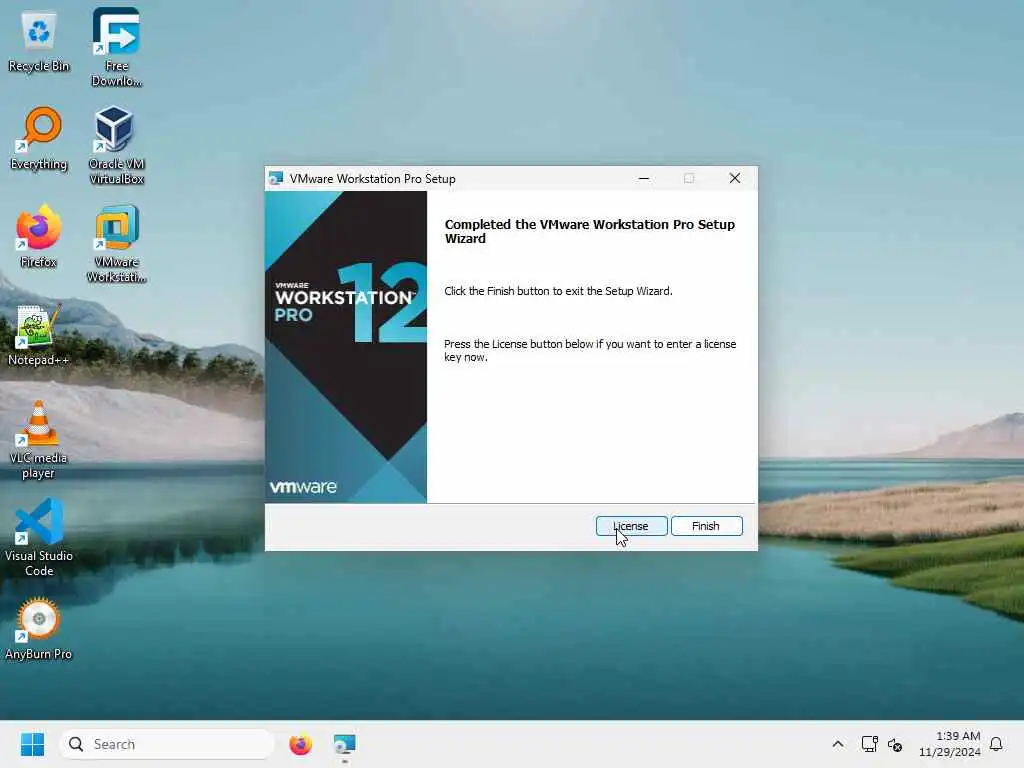Click Finish to exit Setup Wizard
The width and height of the screenshot is (1024, 768).
(707, 526)
